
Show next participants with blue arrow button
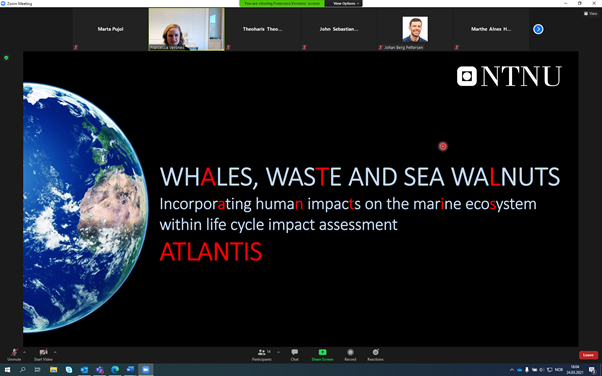coord(538,29)
